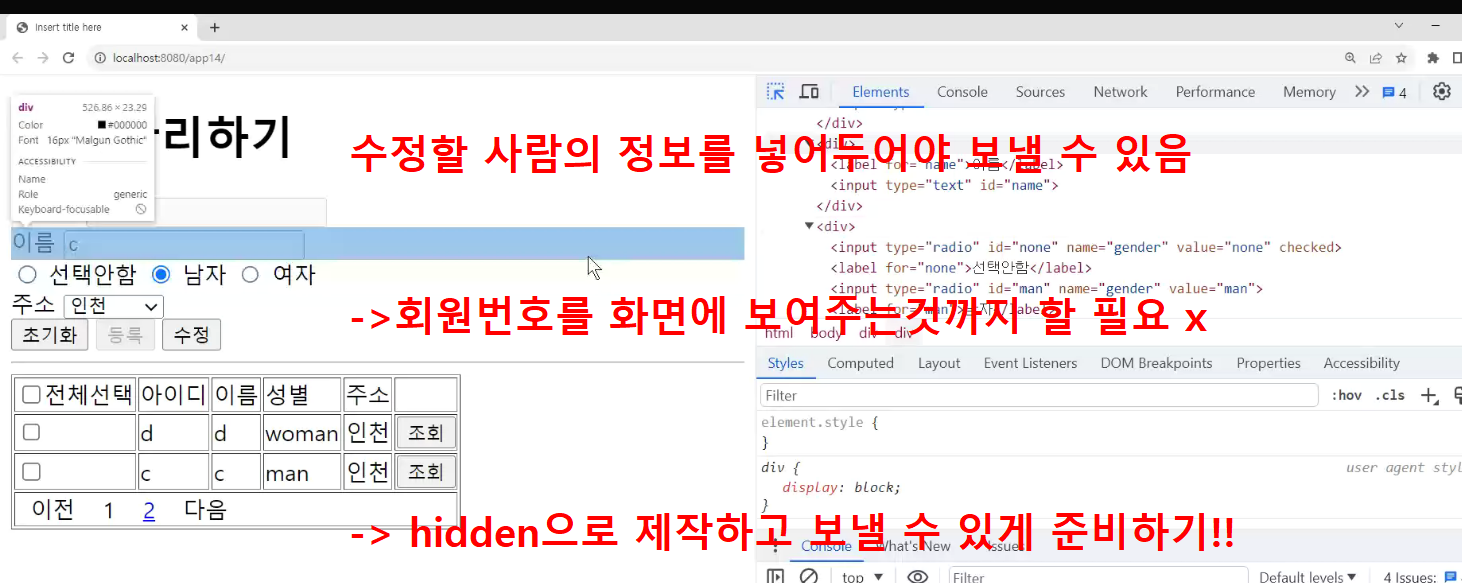Select the 'body' breadcrumb in DevTools
This screenshot has width=1462, height=583.
coord(826,333)
